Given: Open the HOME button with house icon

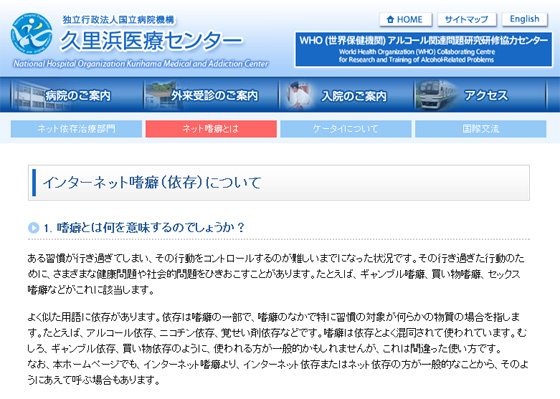Looking at the screenshot, I should [405, 19].
